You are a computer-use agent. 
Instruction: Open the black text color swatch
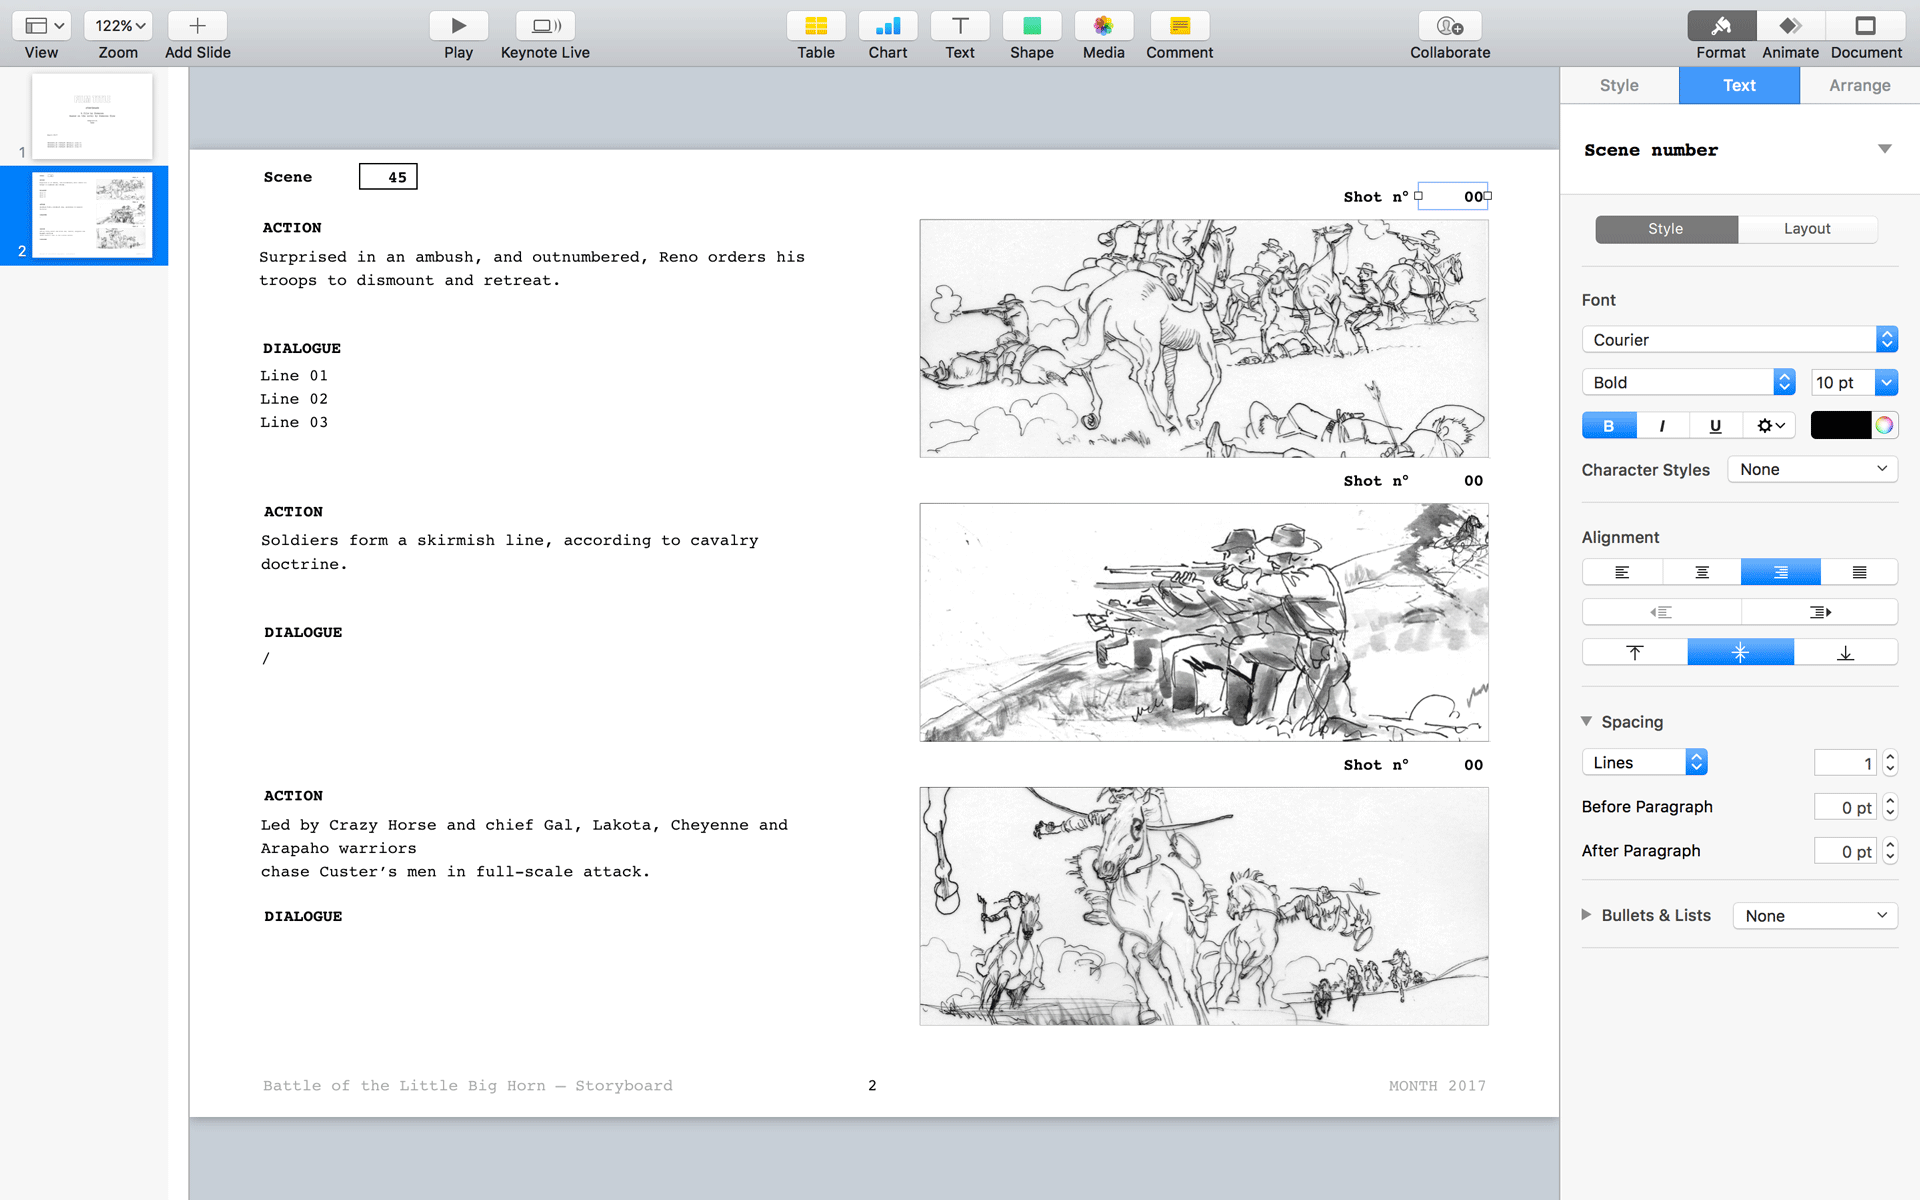1839,426
